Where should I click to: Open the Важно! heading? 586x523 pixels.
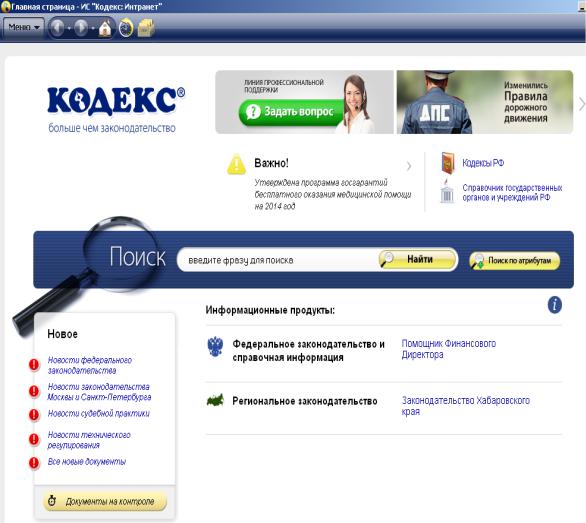point(271,163)
